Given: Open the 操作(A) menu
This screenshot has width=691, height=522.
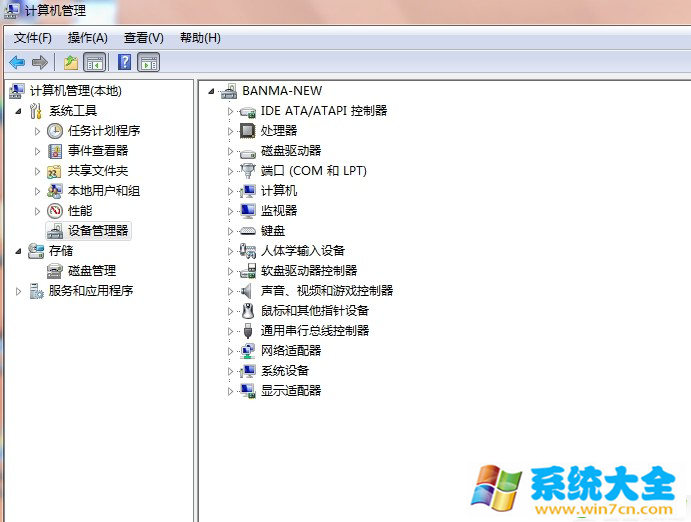Looking at the screenshot, I should click(87, 38).
